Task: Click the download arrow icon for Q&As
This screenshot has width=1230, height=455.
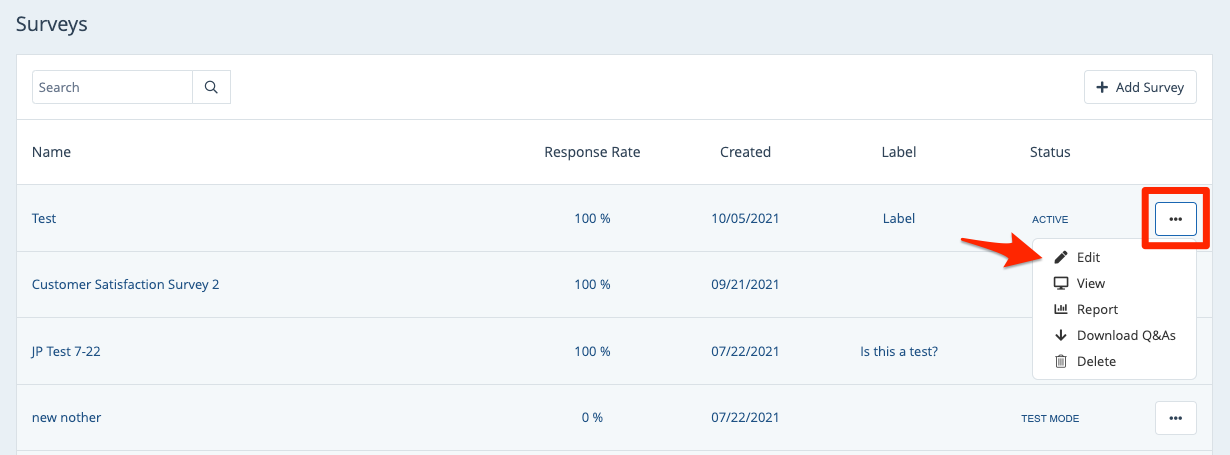Action: coord(1061,335)
